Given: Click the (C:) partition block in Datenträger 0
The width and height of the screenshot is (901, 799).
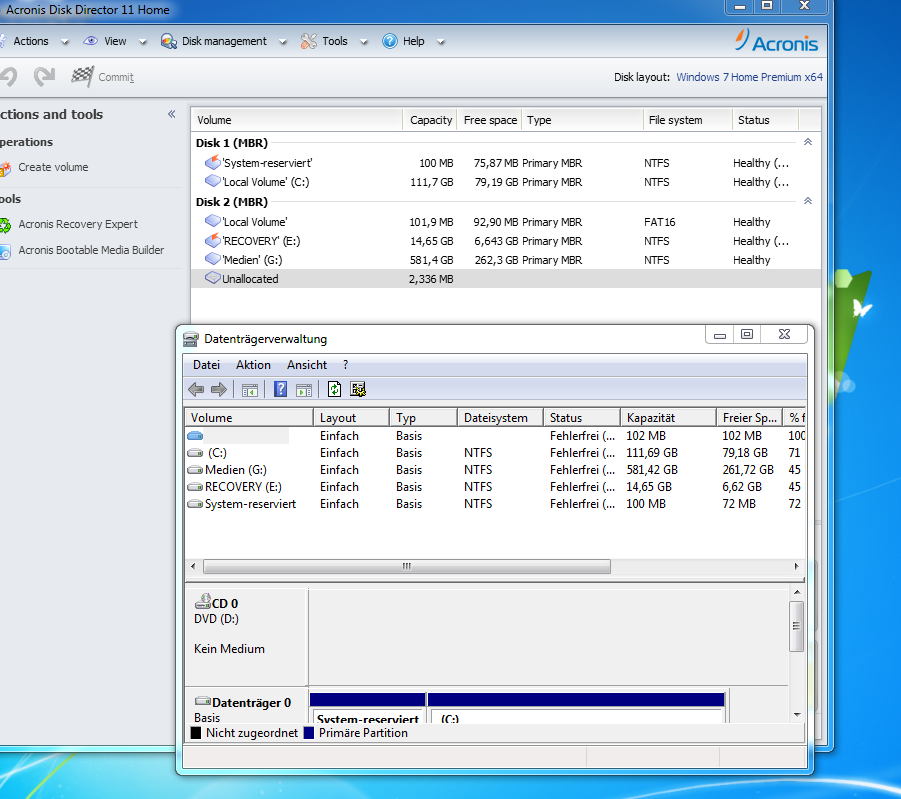Looking at the screenshot, I should pos(576,708).
